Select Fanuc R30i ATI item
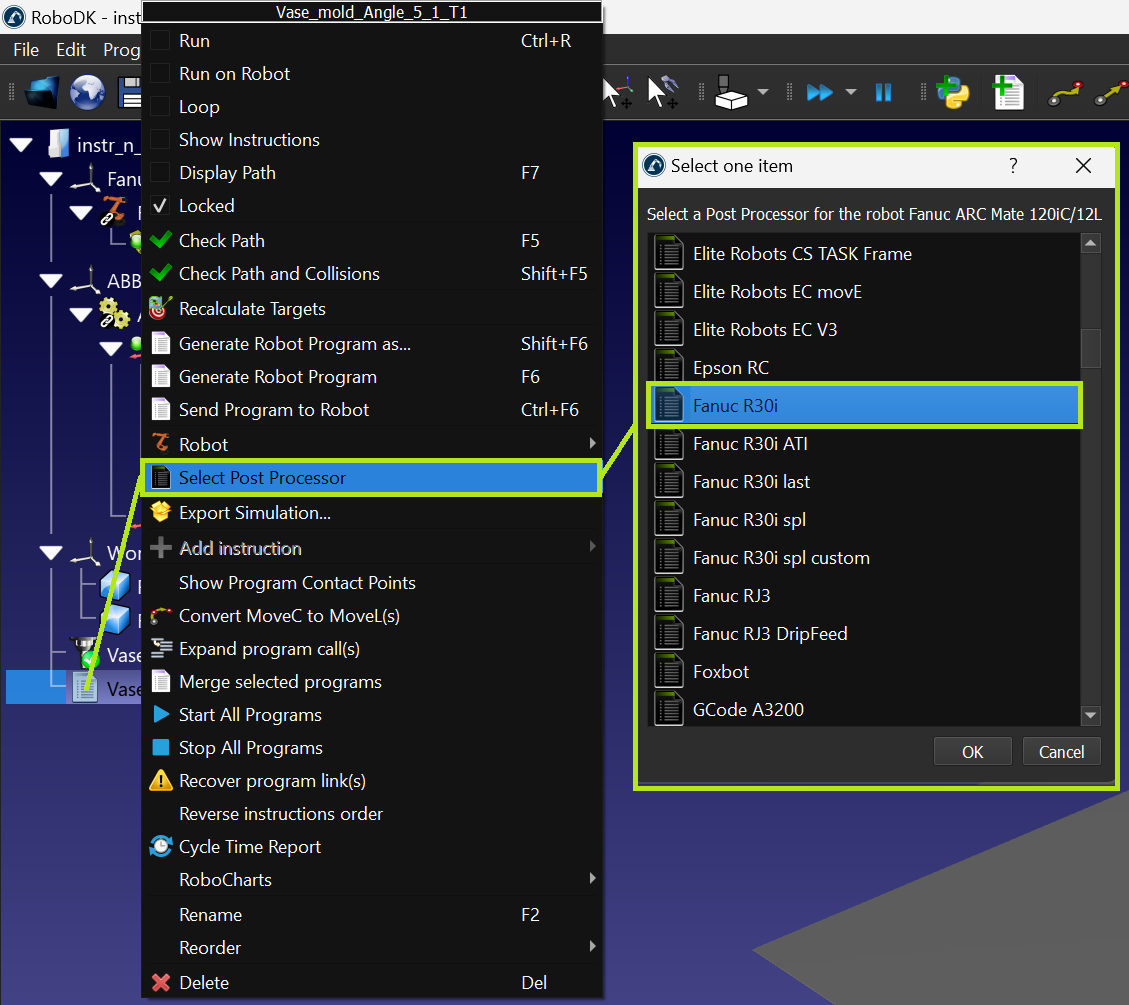The image size is (1129, 1005). [x=864, y=444]
